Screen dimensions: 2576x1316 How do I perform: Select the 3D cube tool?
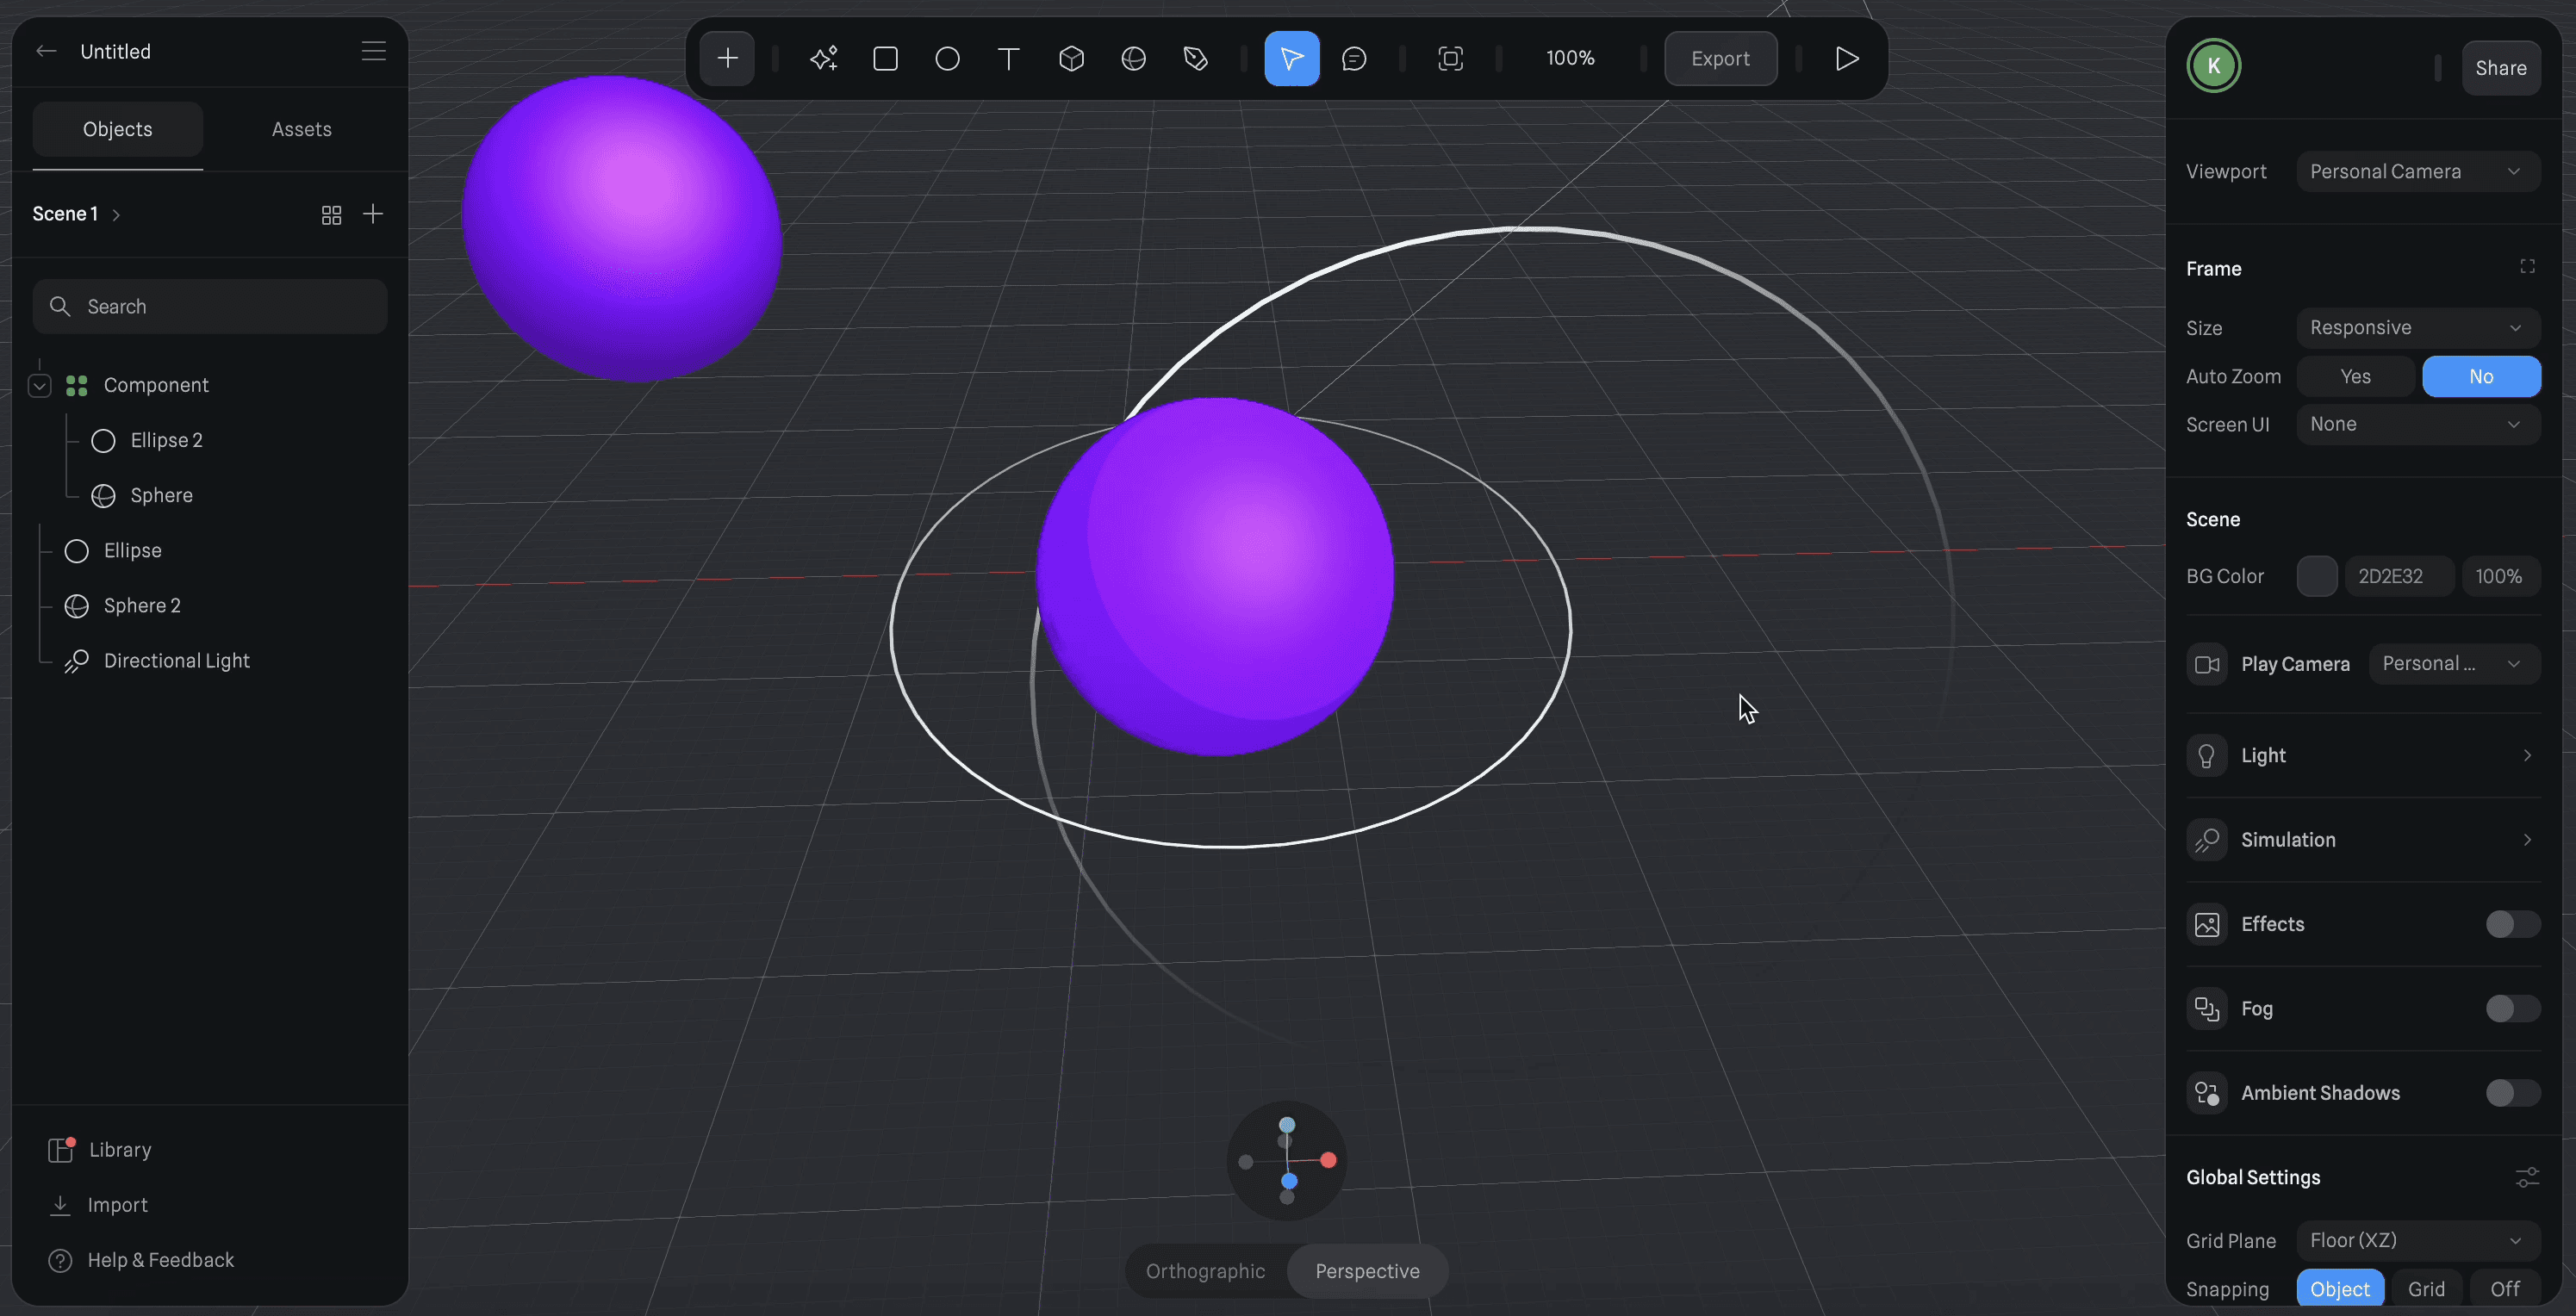click(x=1071, y=59)
